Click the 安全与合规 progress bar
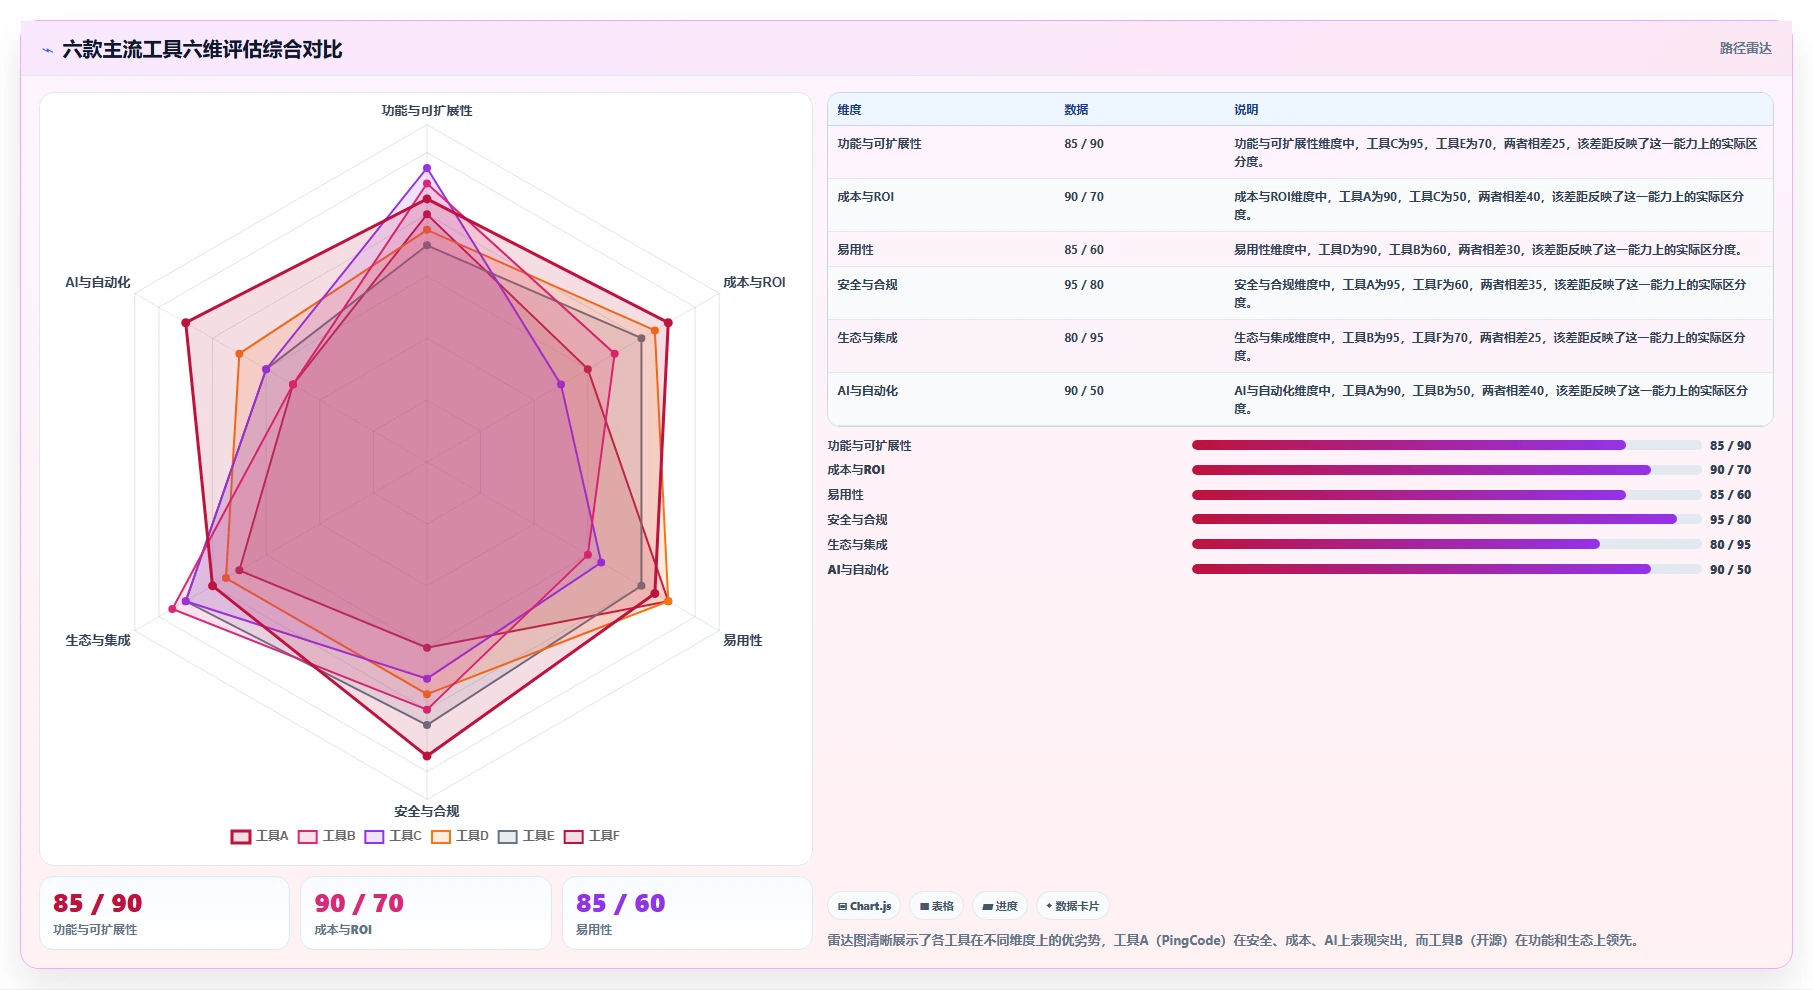The height and width of the screenshot is (990, 1813). coord(1446,519)
